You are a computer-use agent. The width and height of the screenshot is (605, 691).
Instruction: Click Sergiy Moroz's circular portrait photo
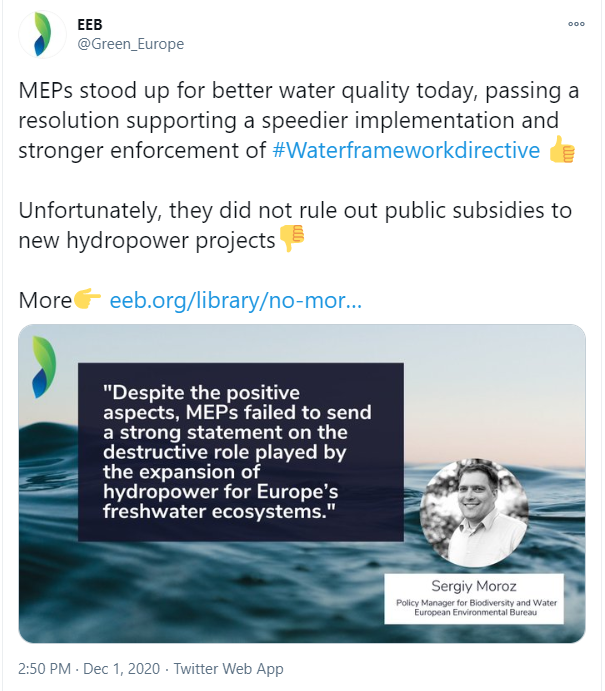tap(475, 510)
